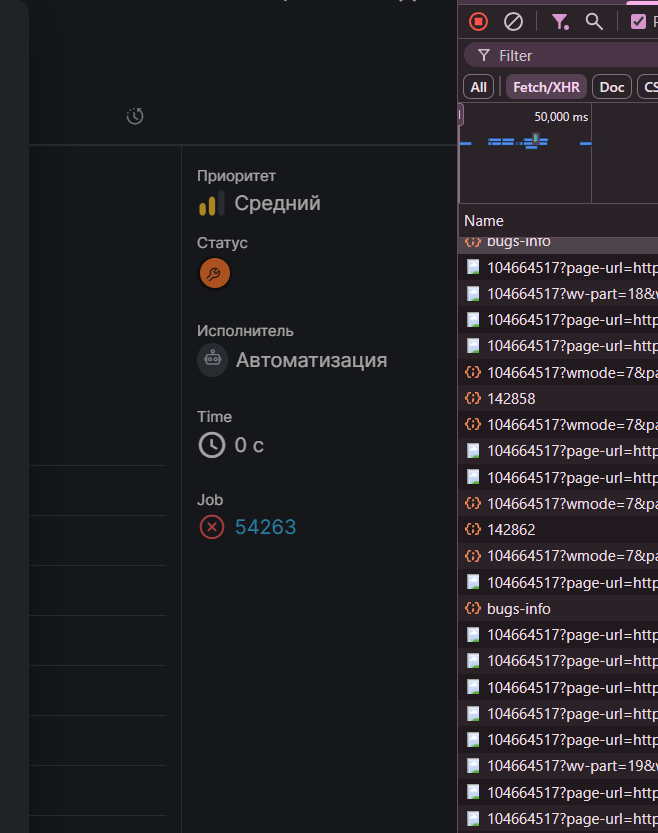This screenshot has height=833, width=658.
Task: Open network search with magnifier icon
Action: click(x=594, y=21)
